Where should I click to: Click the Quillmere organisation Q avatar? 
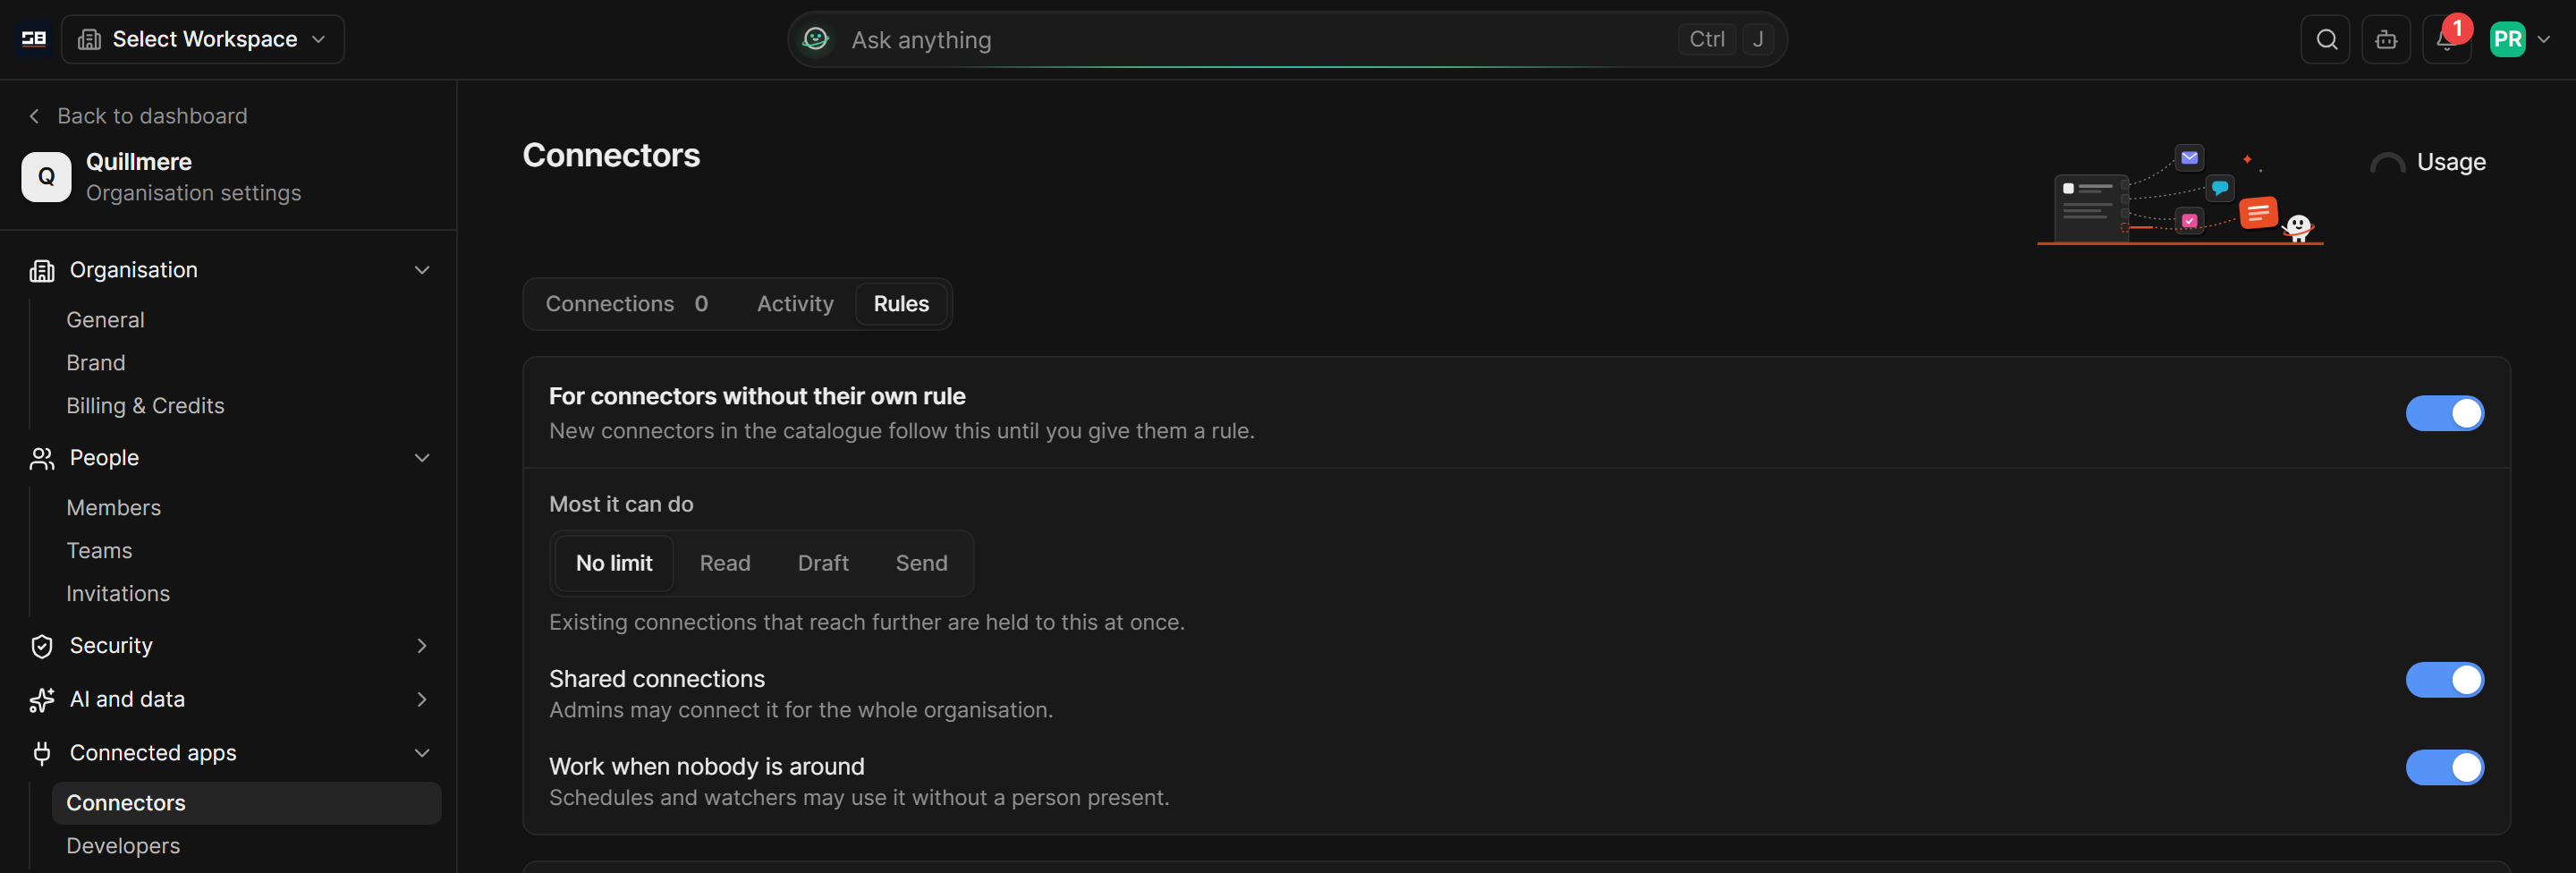[46, 177]
